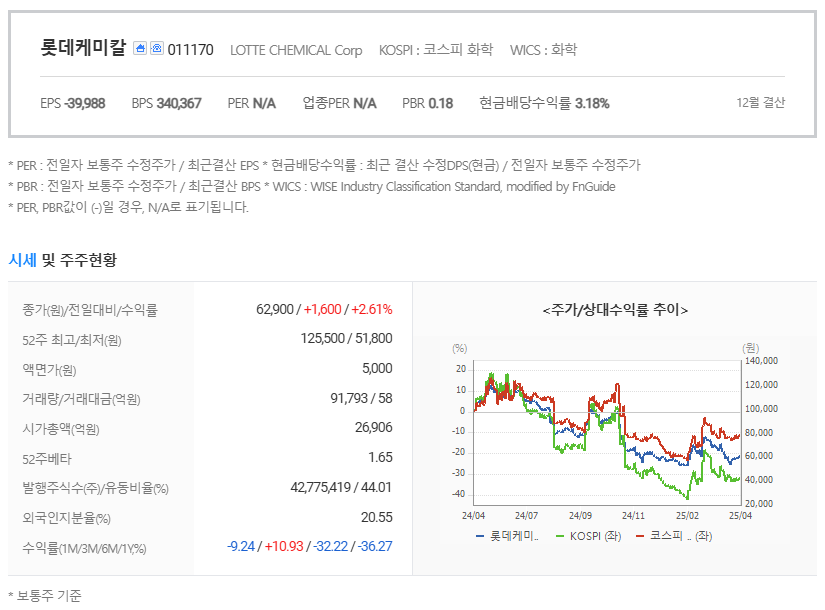Click the 현금배당수익률 3.18% figure

(544, 103)
